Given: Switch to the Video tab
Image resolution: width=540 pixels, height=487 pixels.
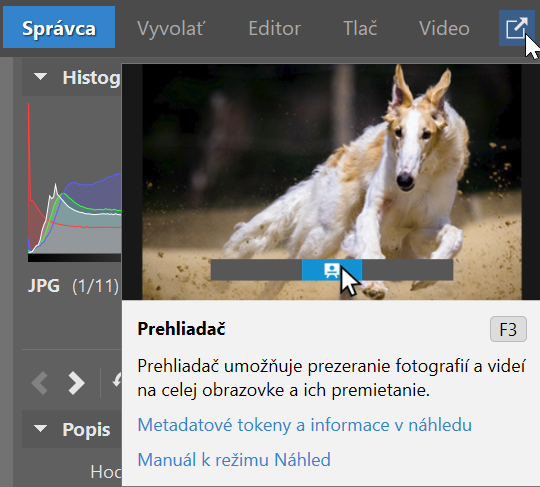Looking at the screenshot, I should [x=444, y=28].
